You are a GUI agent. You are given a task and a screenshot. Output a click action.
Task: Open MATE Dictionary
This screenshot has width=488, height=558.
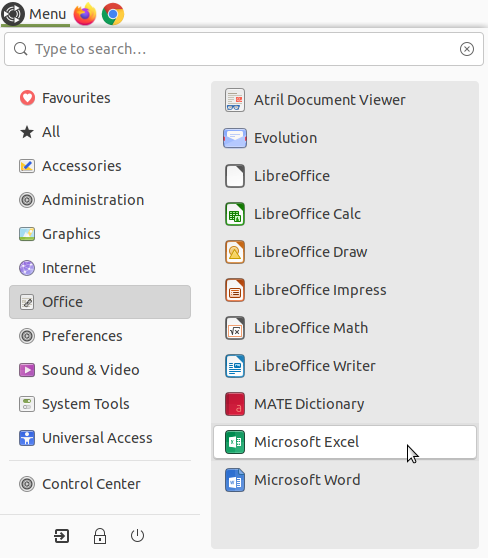pyautogui.click(x=345, y=404)
